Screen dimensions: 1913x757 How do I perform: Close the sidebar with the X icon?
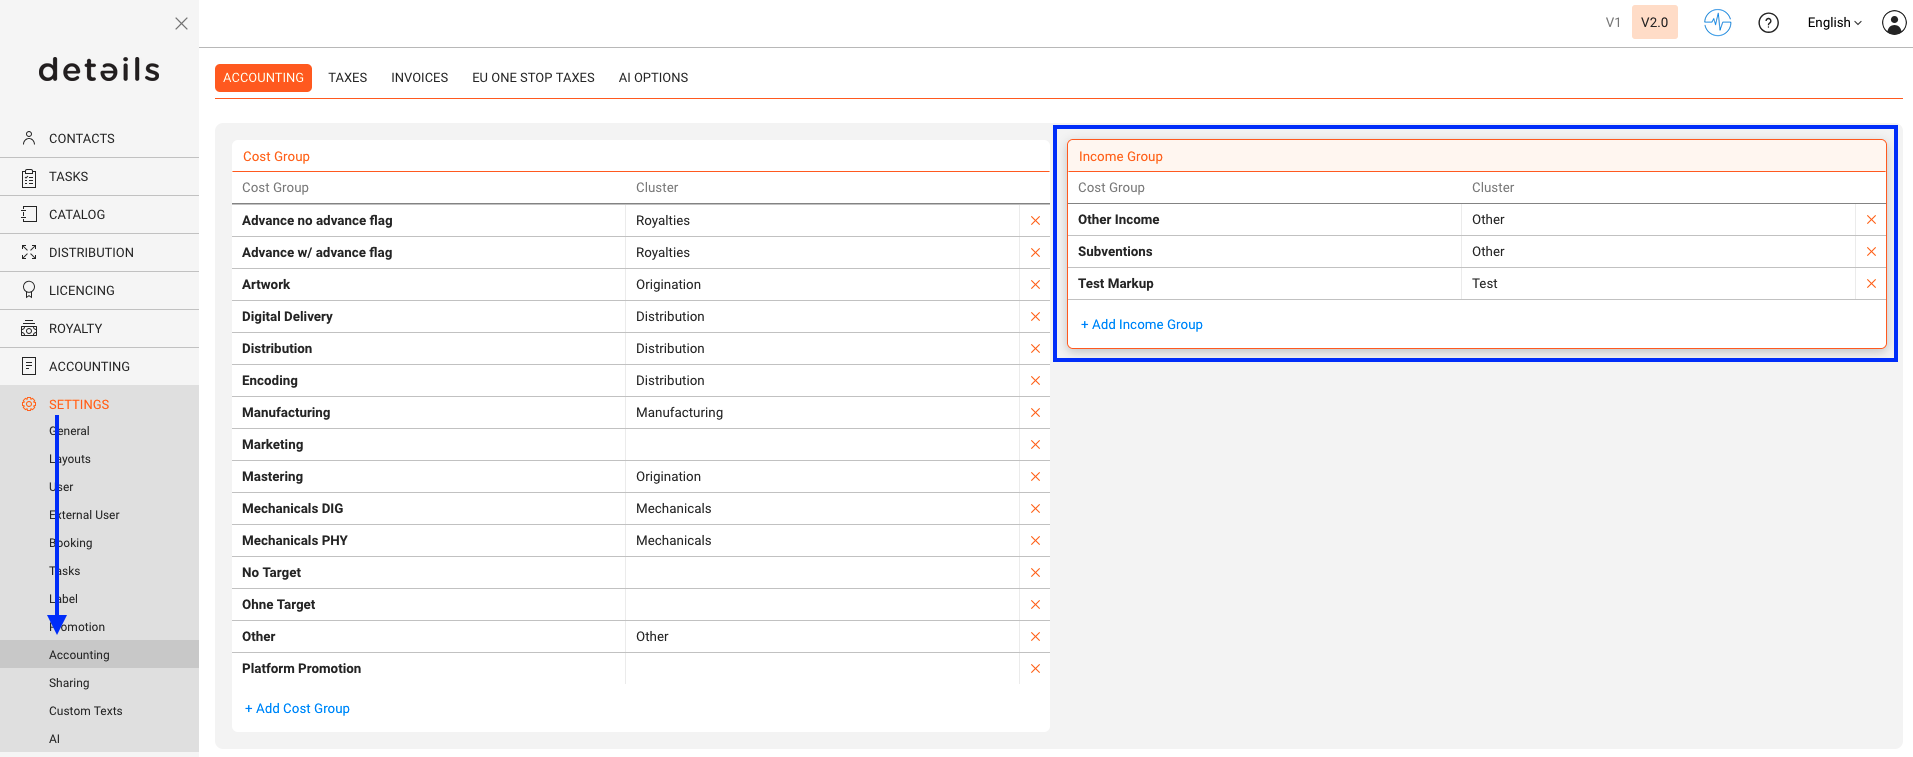pos(181,23)
